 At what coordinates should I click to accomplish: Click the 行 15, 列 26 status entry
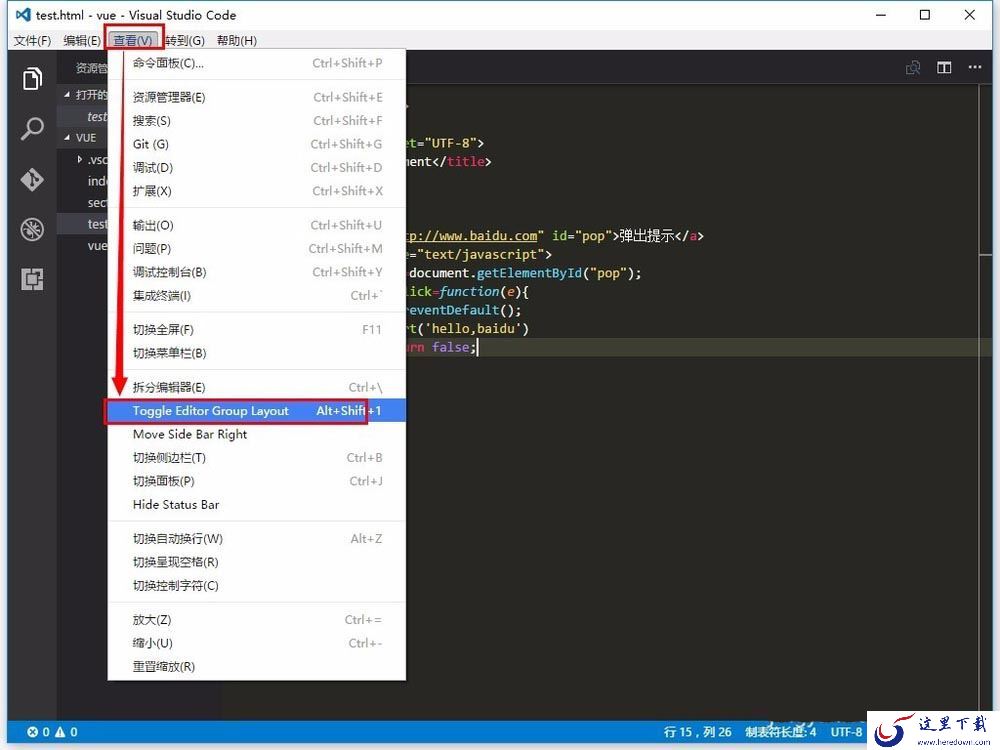pyautogui.click(x=697, y=732)
